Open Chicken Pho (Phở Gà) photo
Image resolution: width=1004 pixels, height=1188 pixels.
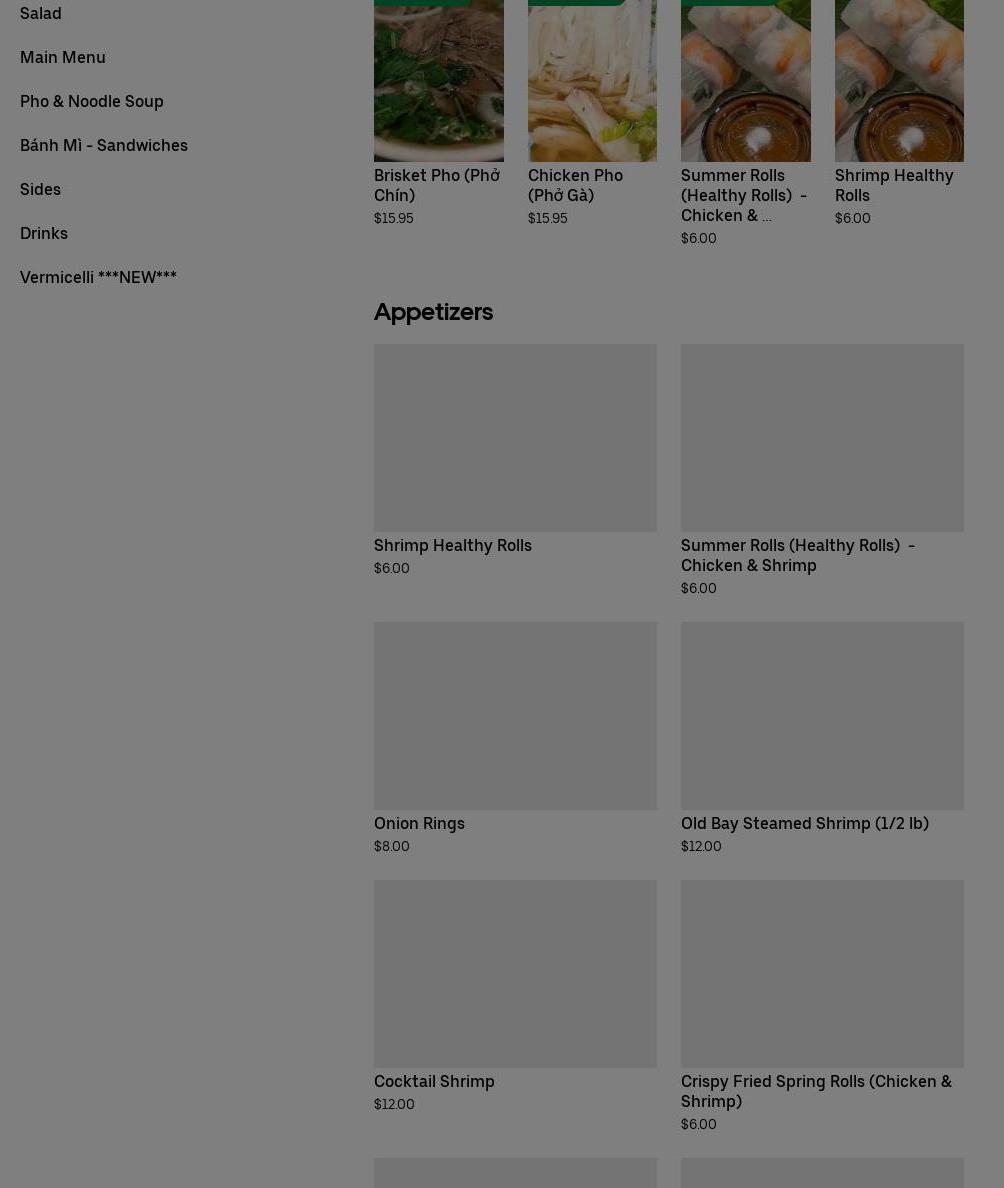pyautogui.click(x=593, y=80)
